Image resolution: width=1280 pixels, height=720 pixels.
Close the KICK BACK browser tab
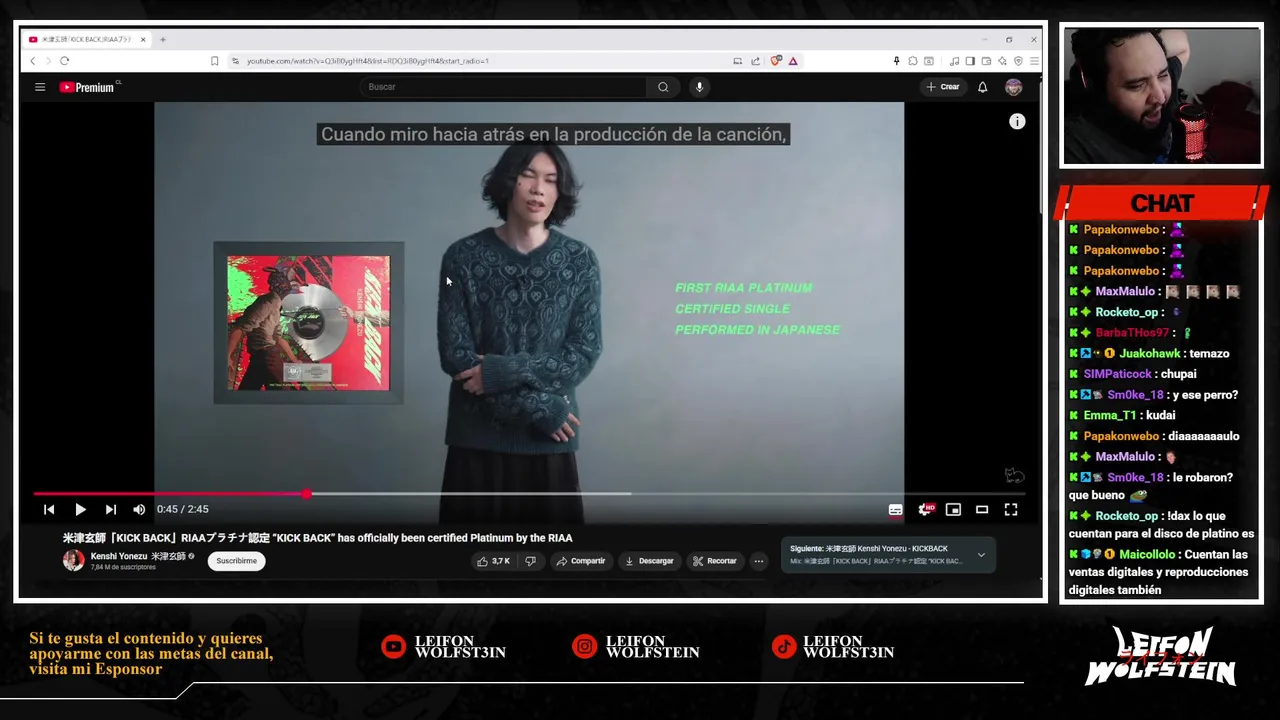[x=143, y=40]
